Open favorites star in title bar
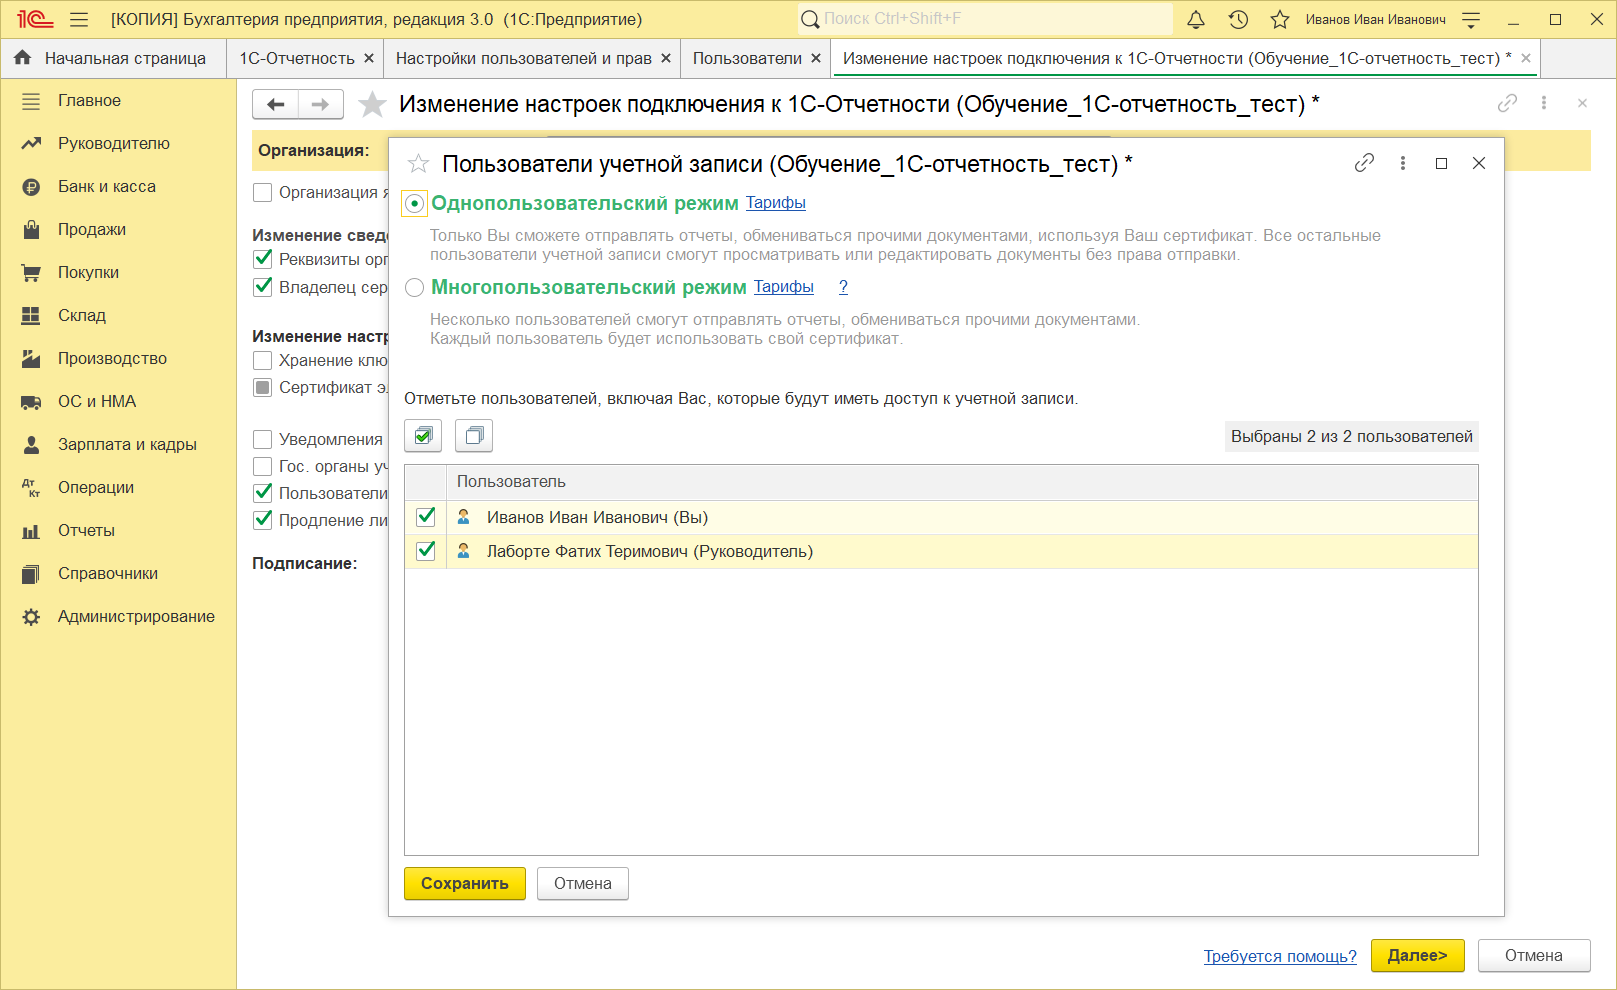The image size is (1617, 990). click(x=1280, y=19)
